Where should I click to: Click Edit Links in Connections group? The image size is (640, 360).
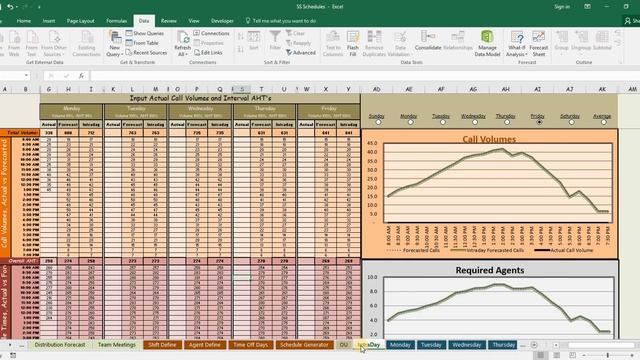(208, 53)
